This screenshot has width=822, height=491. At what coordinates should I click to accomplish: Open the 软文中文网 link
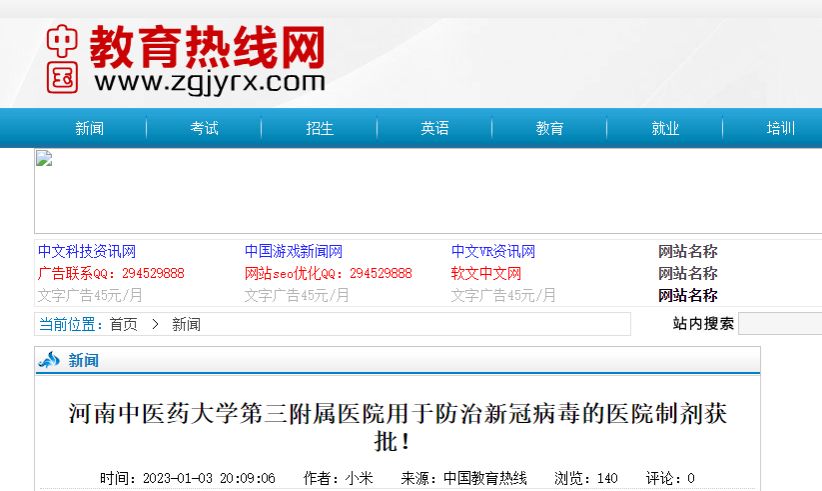tap(486, 274)
